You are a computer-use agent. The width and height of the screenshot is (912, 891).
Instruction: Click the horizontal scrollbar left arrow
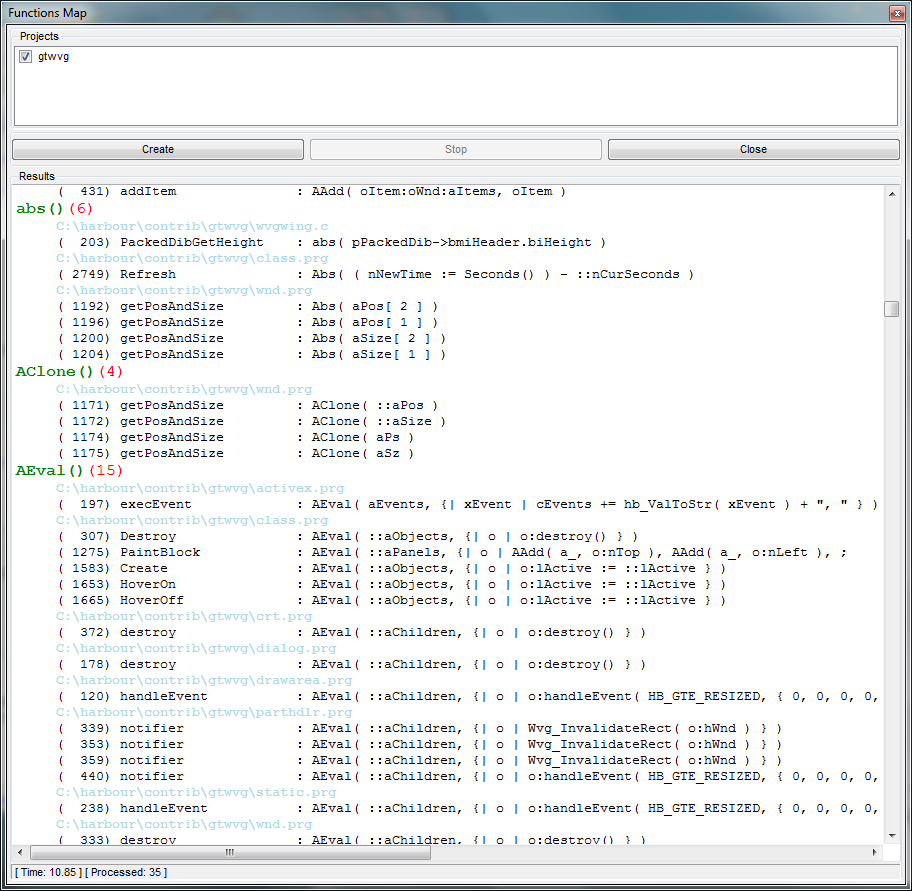pyautogui.click(x=20, y=852)
